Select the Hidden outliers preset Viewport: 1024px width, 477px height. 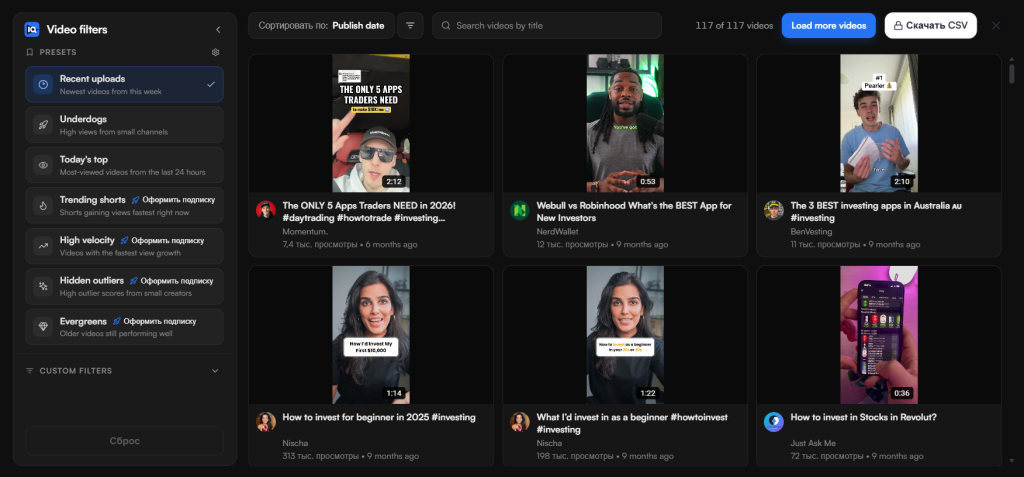pos(125,286)
